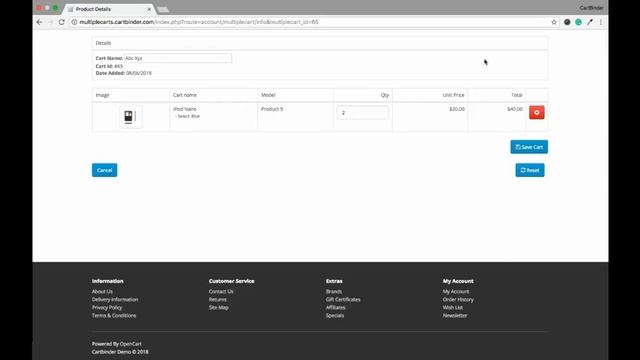Click the pen-shaped extension icon in toolbar
This screenshot has height=360, width=640.
tap(590, 22)
